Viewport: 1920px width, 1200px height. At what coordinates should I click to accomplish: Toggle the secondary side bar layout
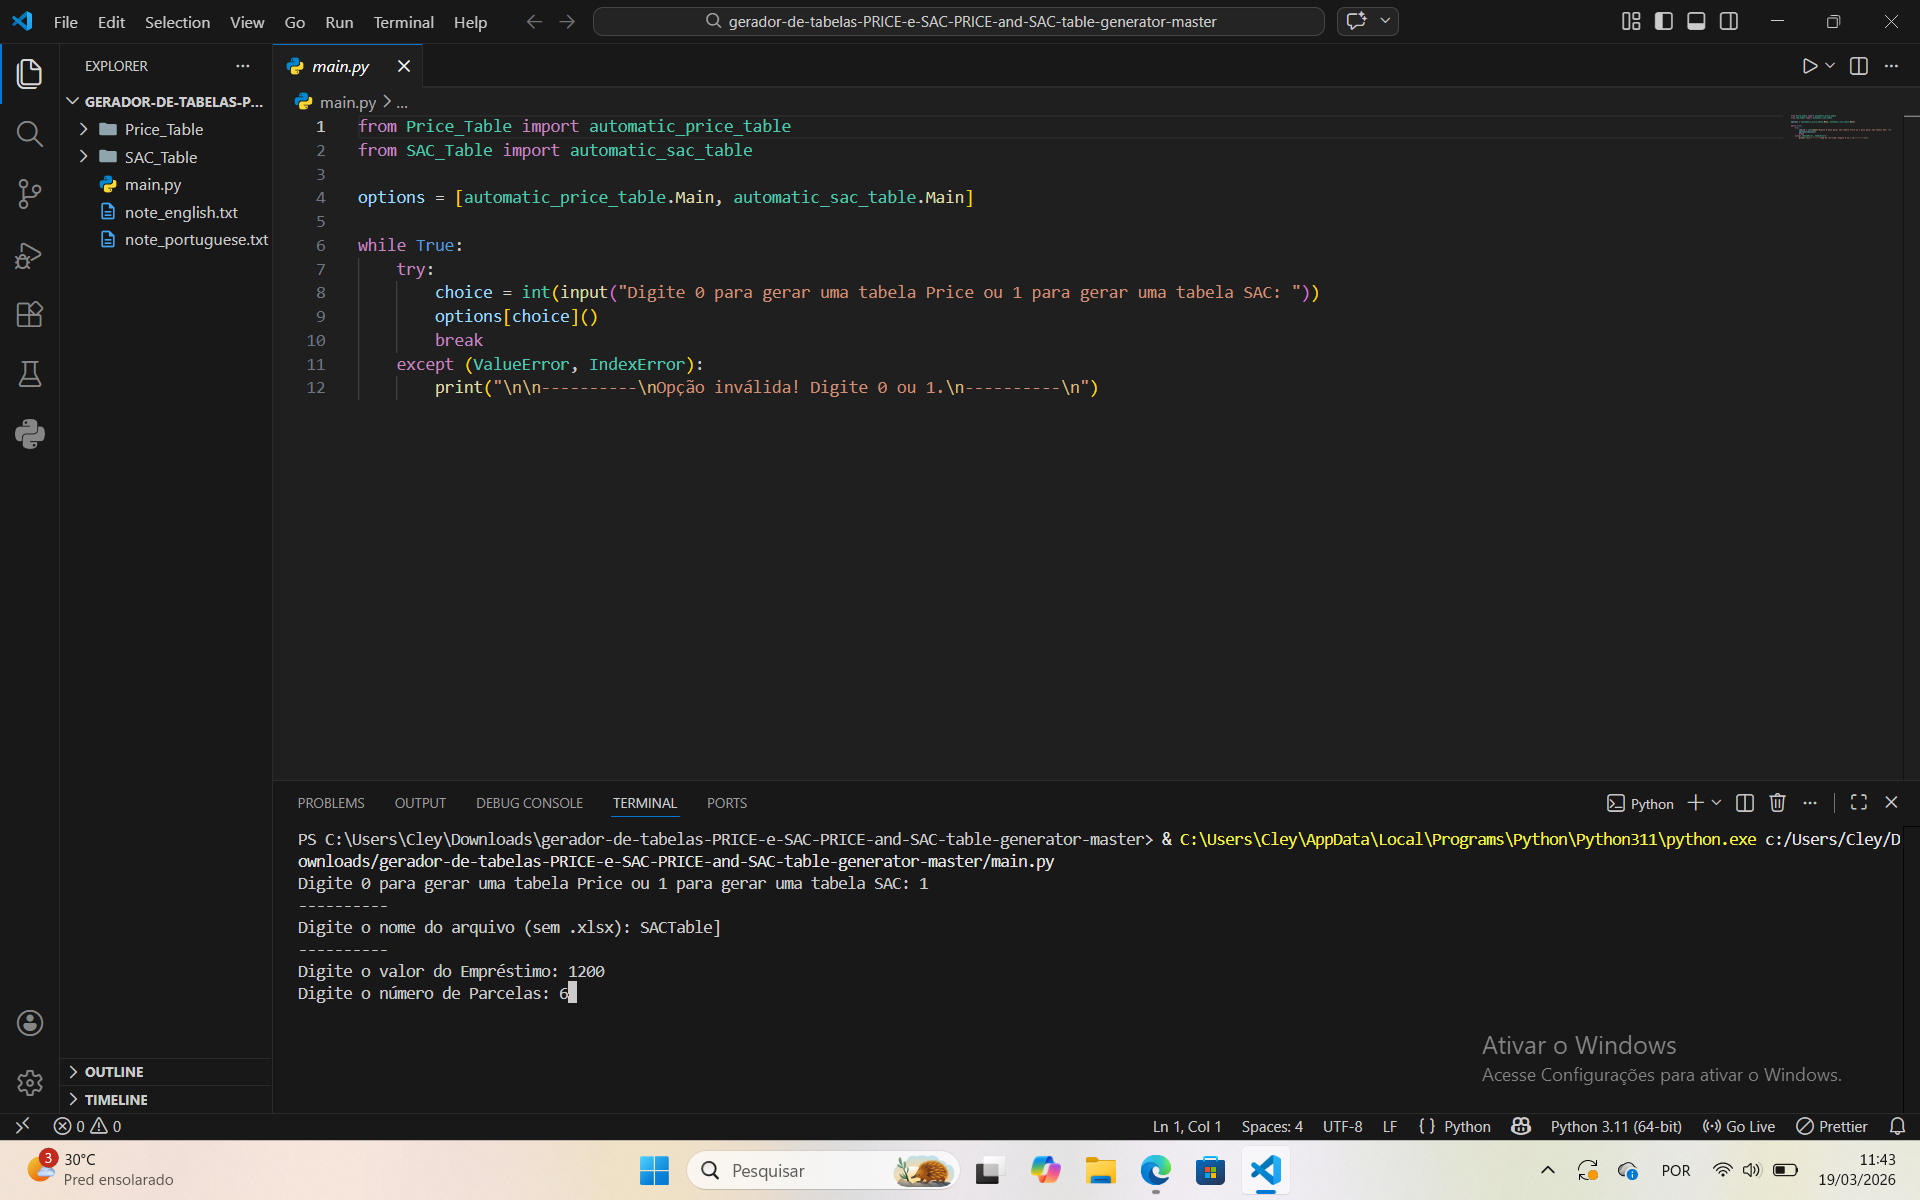click(1729, 21)
